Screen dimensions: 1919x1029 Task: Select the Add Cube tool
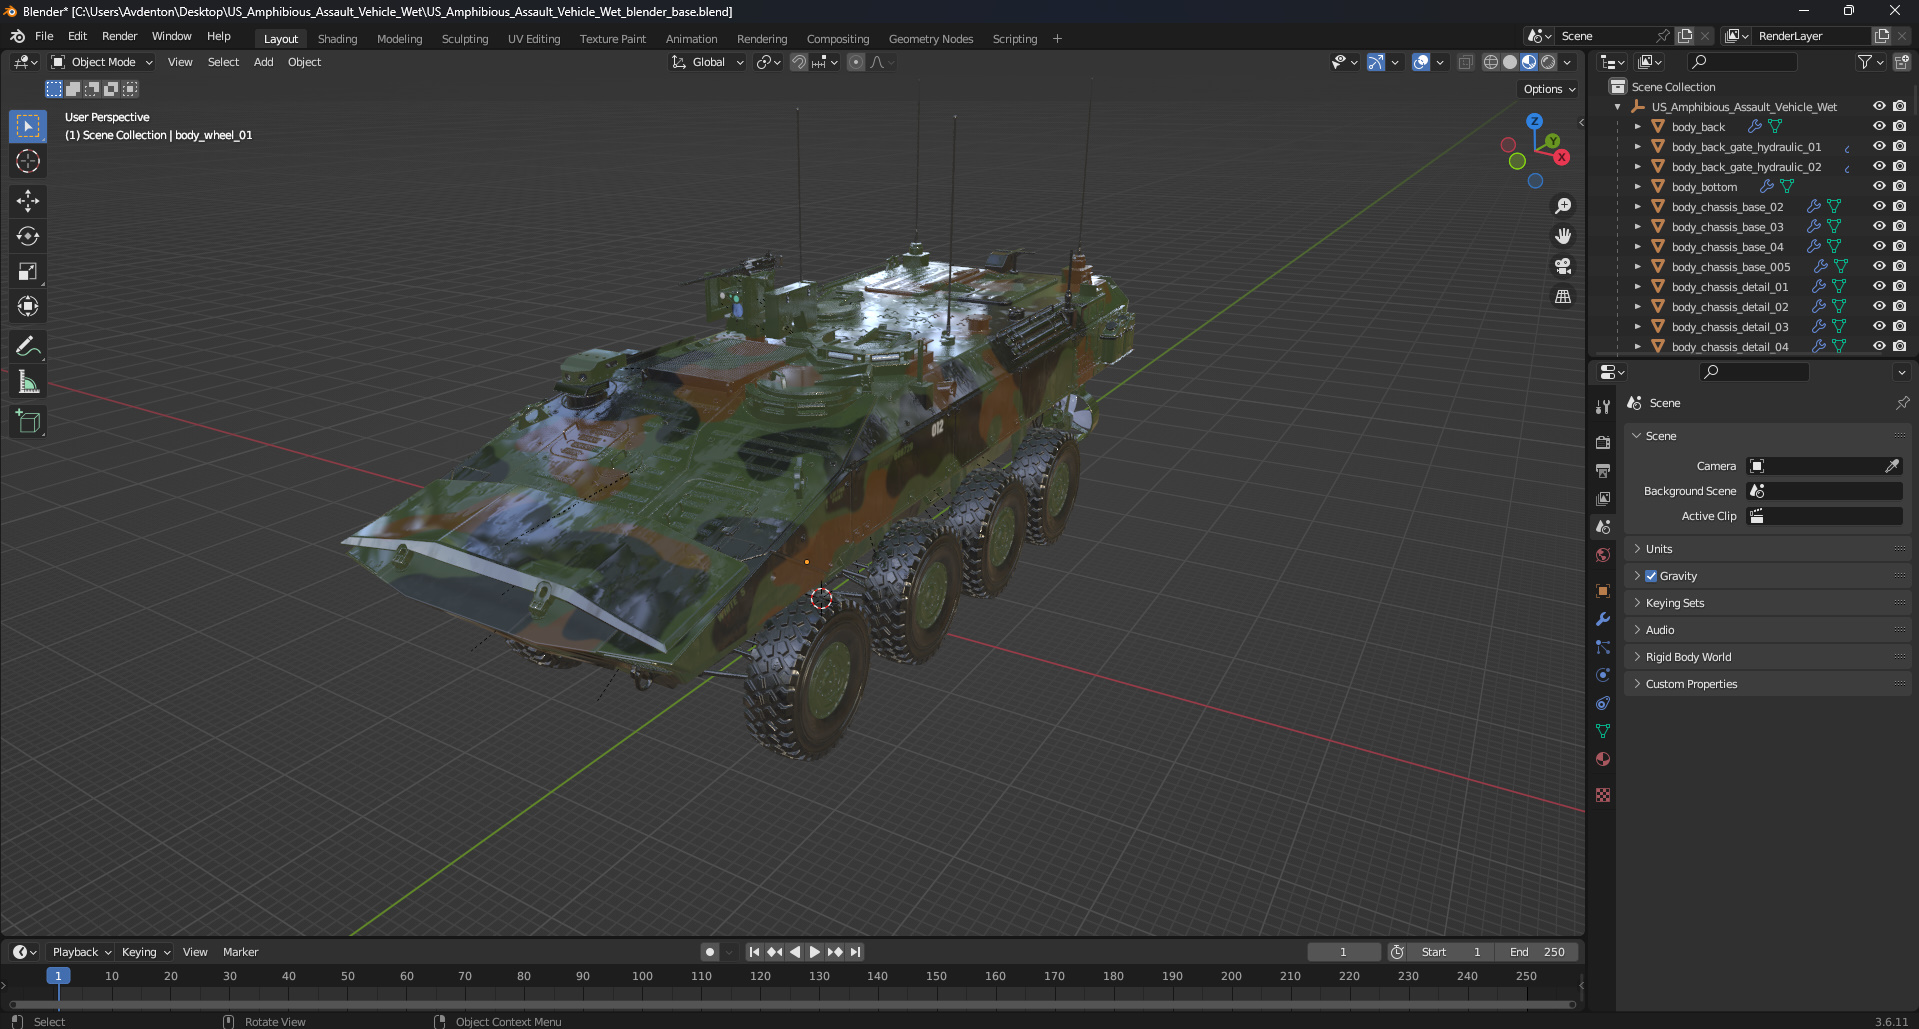pos(28,422)
